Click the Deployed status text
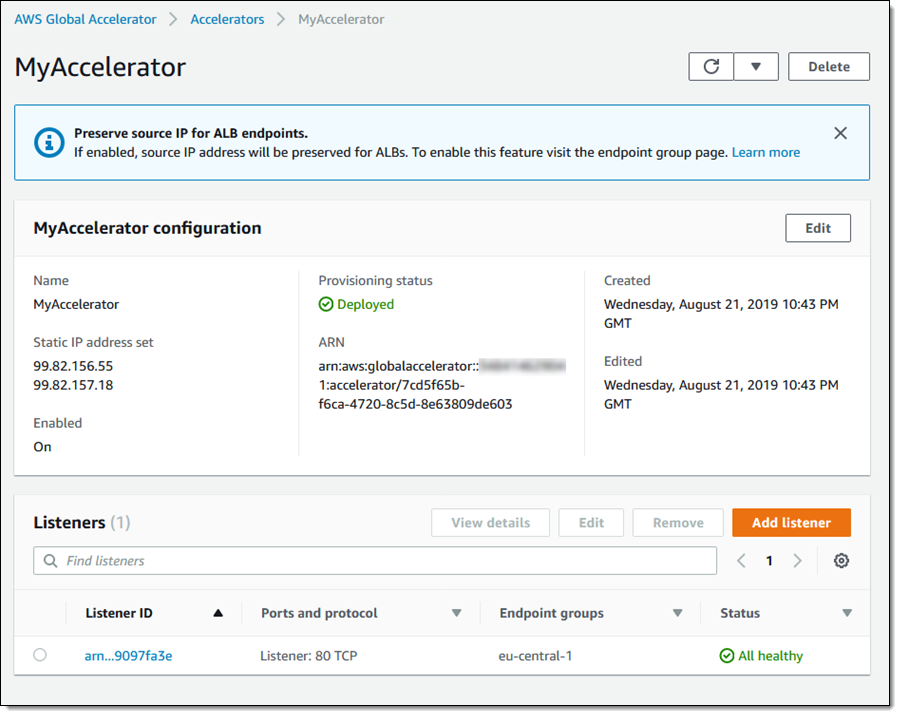This screenshot has height=716, width=900. tap(365, 304)
